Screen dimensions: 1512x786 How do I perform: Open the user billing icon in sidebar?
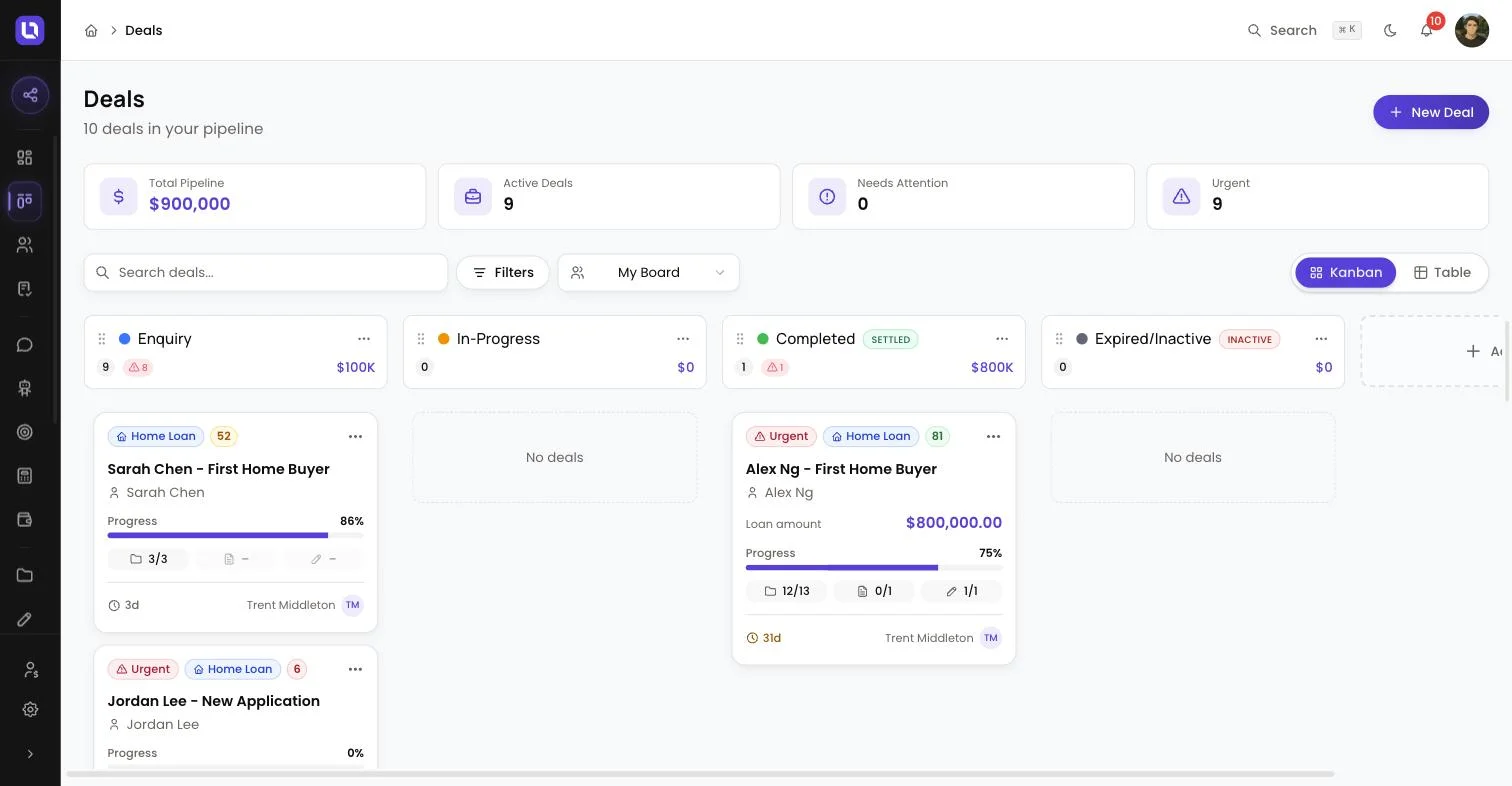pyautogui.click(x=30, y=670)
